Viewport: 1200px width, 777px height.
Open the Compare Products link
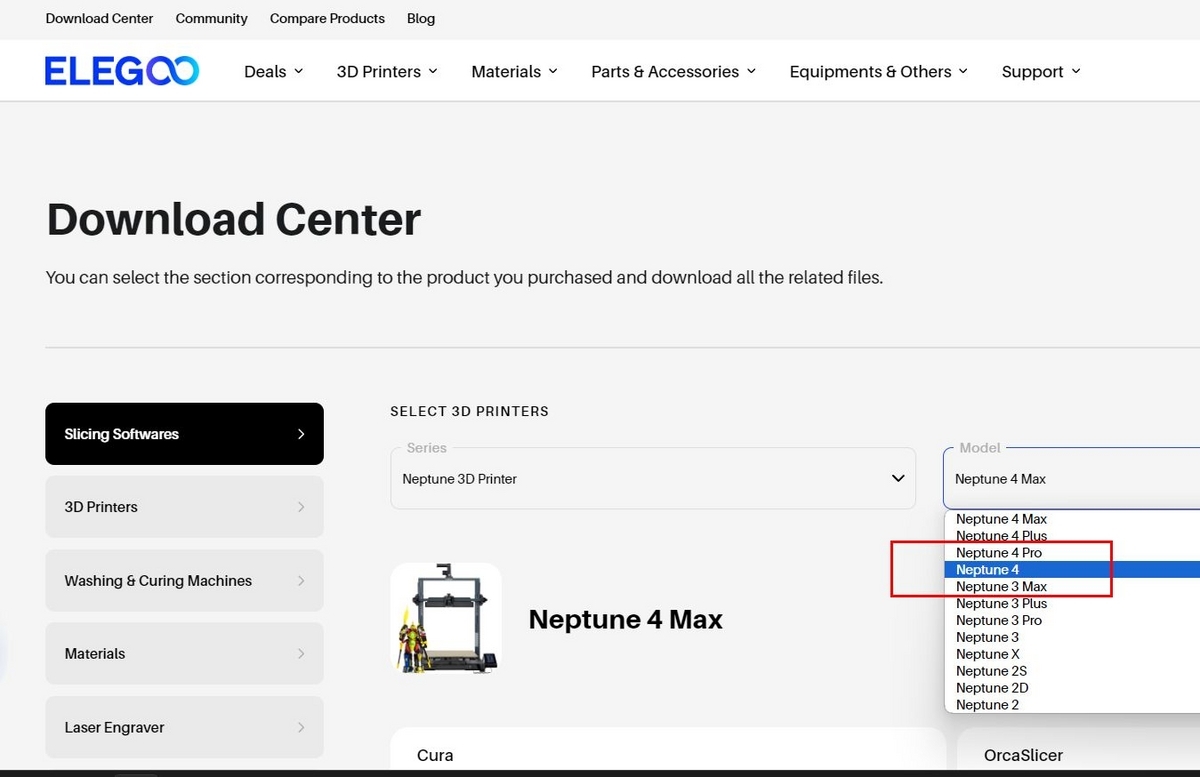327,19
